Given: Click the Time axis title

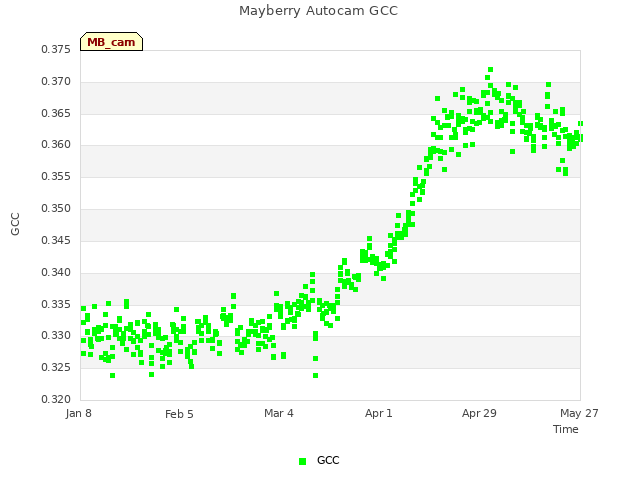Looking at the screenshot, I should coord(566,429).
